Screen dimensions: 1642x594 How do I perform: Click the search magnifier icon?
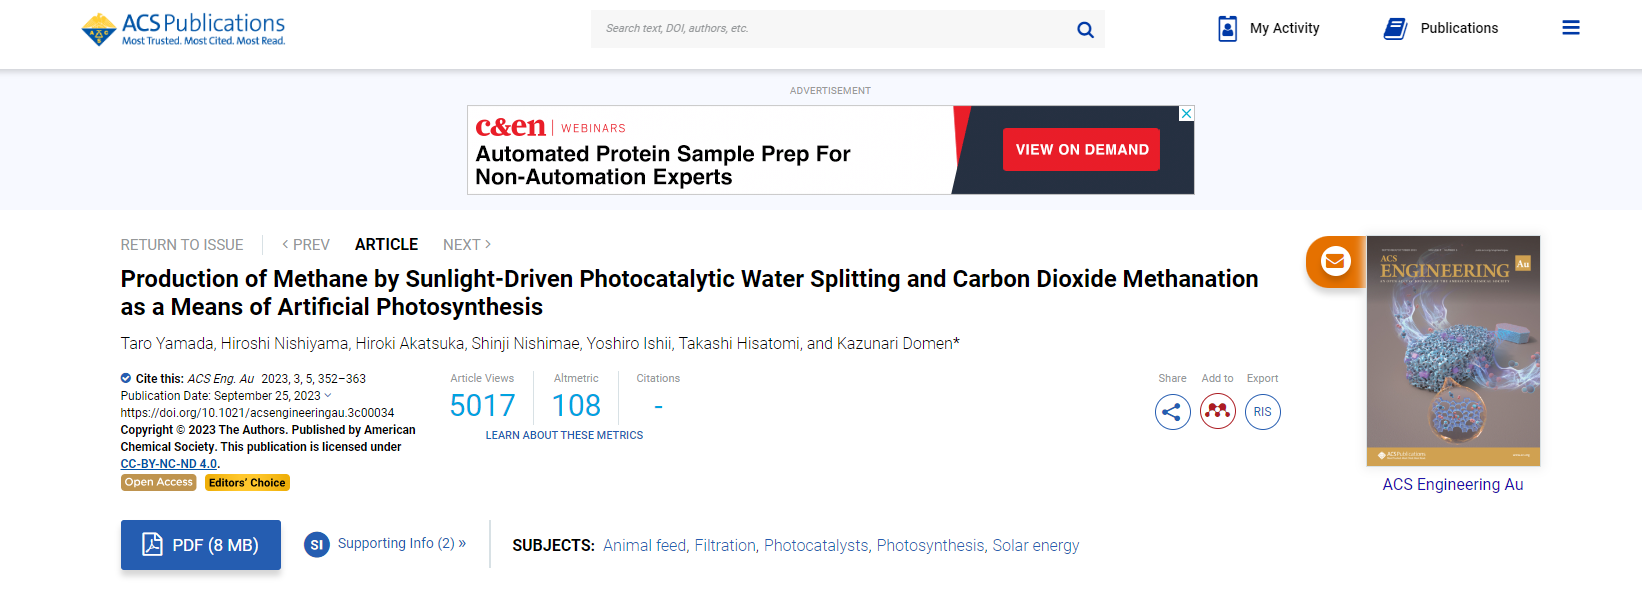[x=1085, y=30]
